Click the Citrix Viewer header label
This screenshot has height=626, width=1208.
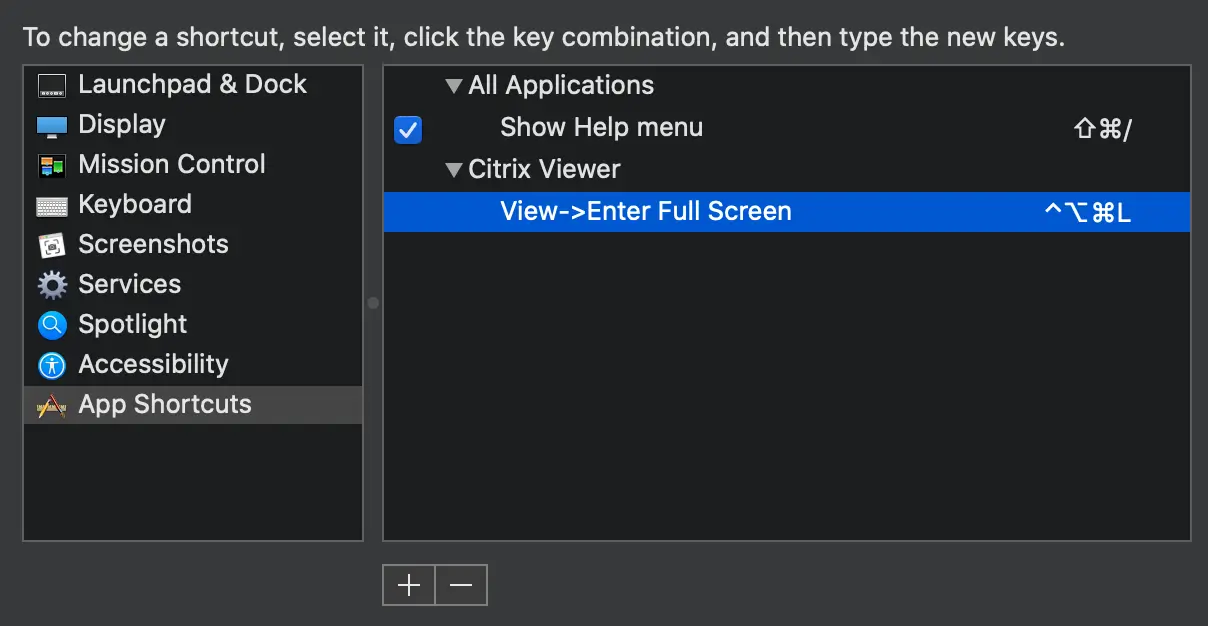[x=543, y=169]
